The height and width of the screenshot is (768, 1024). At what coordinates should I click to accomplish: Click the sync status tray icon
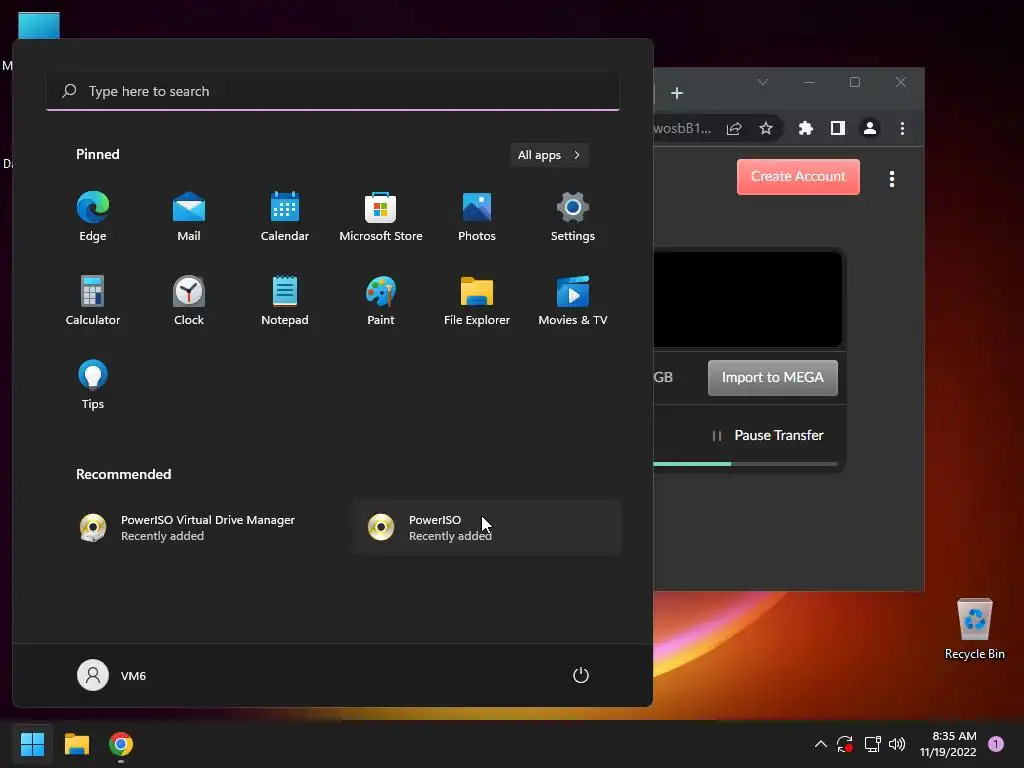pos(844,744)
